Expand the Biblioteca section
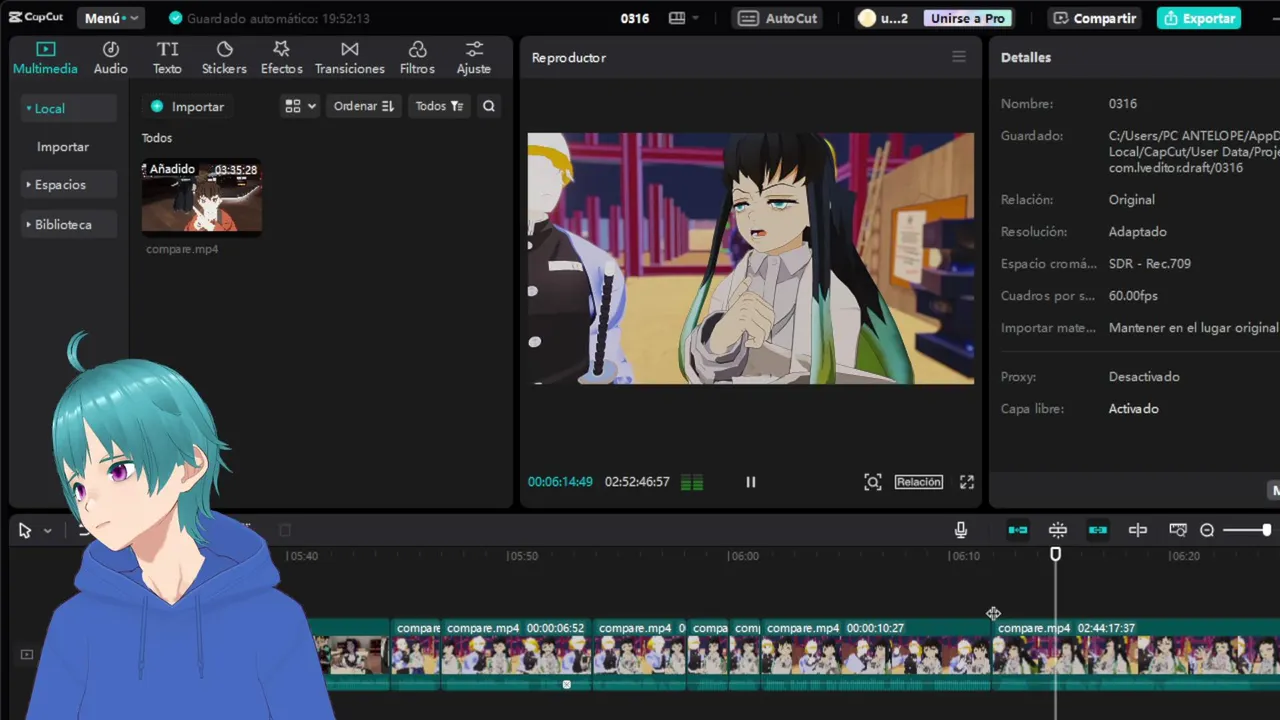 68,225
